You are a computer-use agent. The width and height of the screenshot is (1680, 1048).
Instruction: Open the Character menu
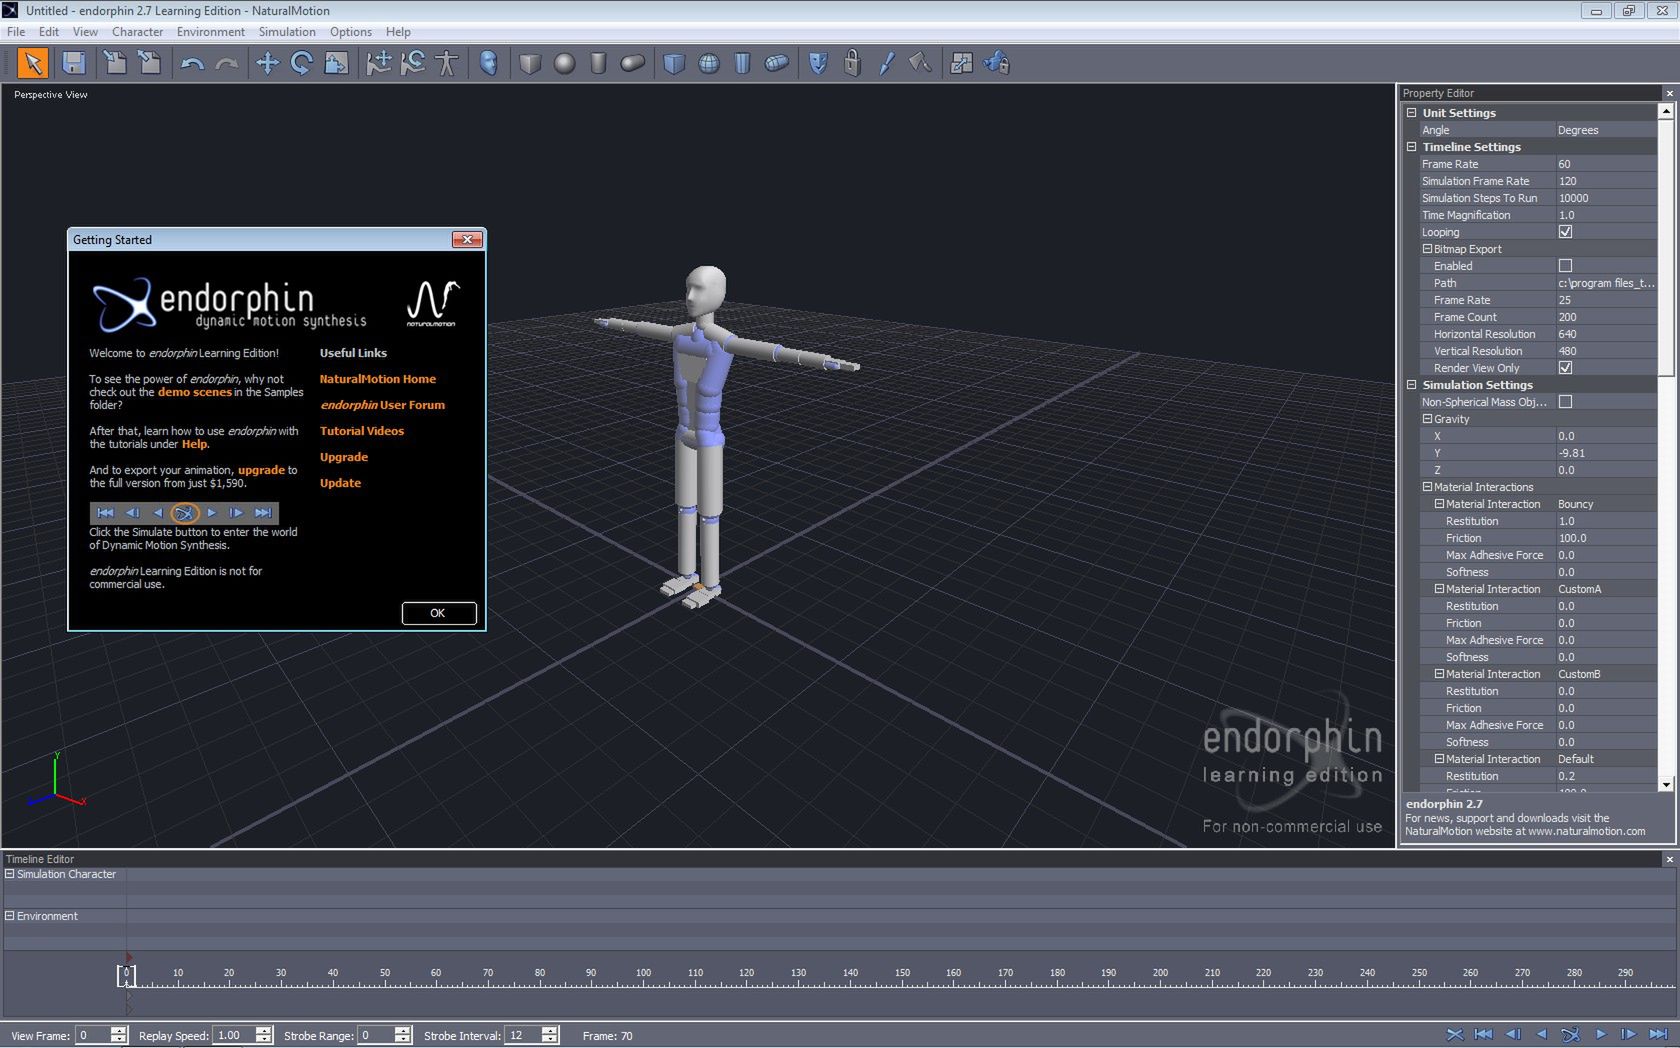pyautogui.click(x=137, y=32)
